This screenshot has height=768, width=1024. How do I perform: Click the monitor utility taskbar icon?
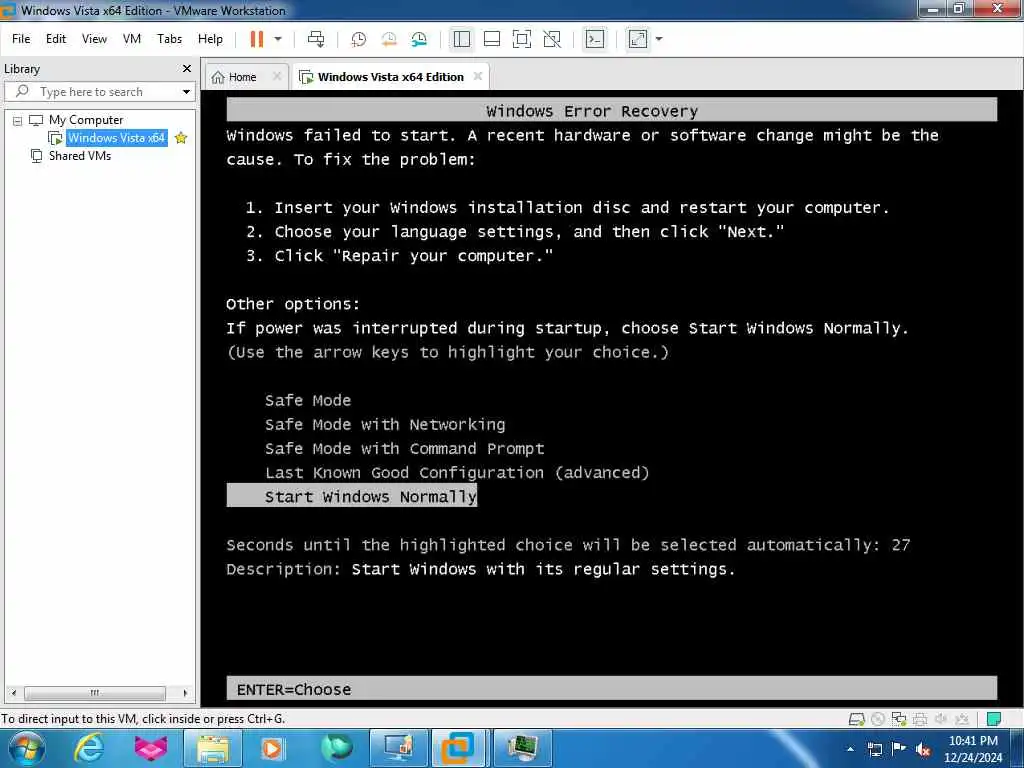click(x=398, y=748)
